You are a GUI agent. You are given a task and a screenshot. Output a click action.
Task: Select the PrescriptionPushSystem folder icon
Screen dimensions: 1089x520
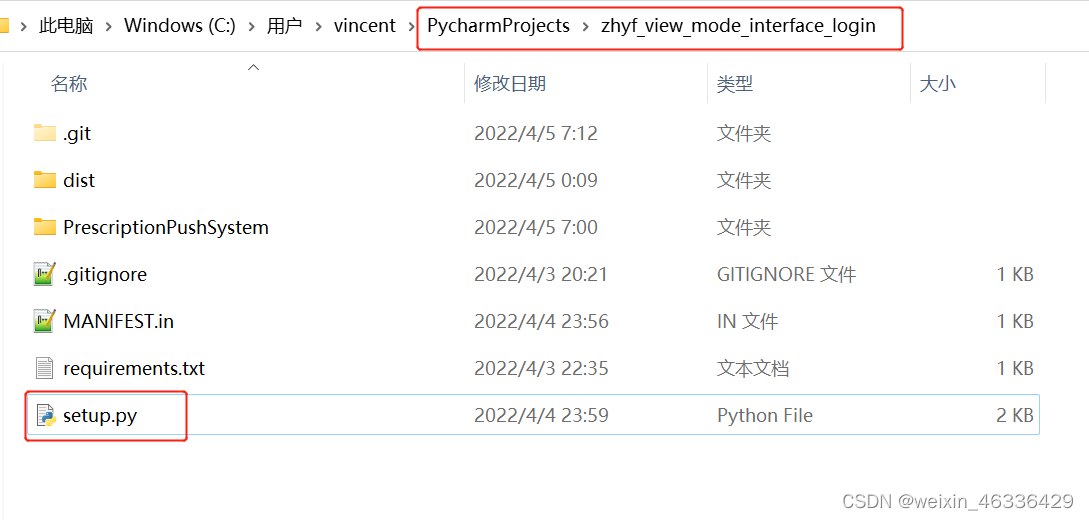[44, 227]
